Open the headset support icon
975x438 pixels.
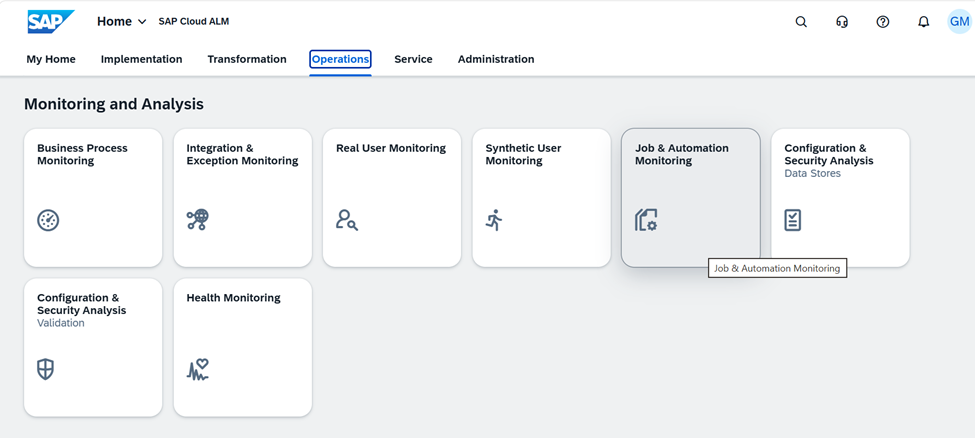pyautogui.click(x=842, y=22)
